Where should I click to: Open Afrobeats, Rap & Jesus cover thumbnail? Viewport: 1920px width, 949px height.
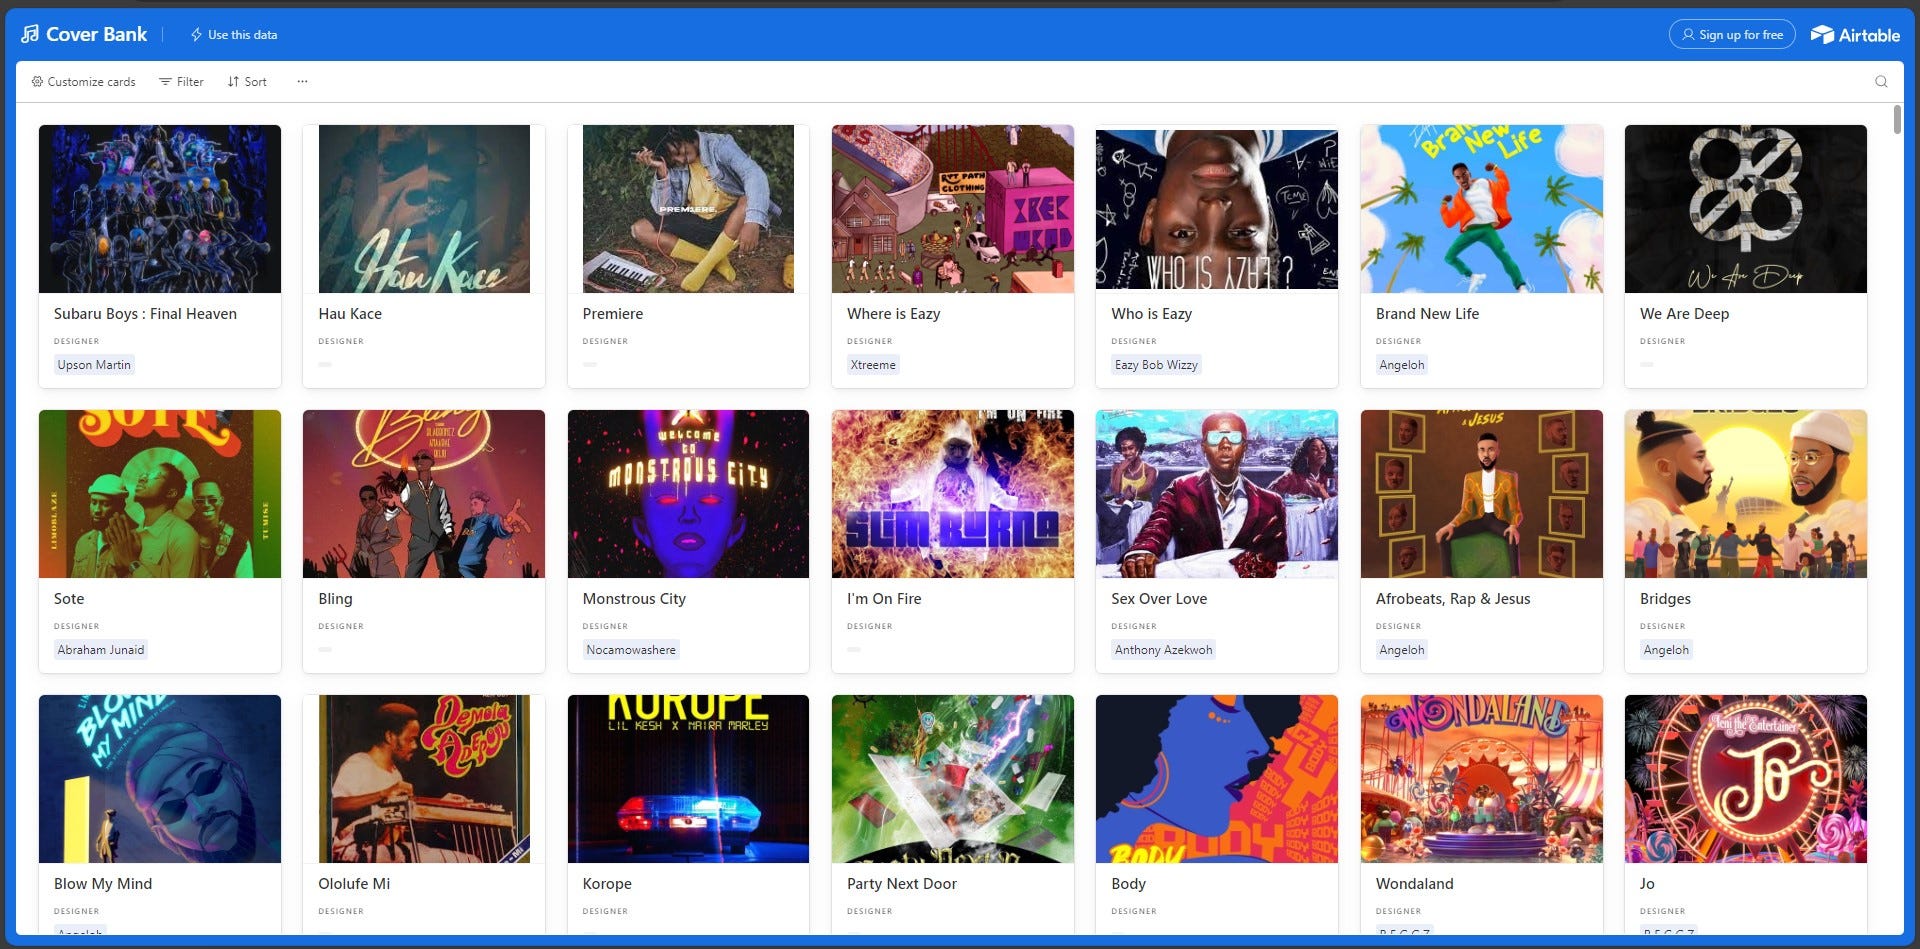point(1482,494)
